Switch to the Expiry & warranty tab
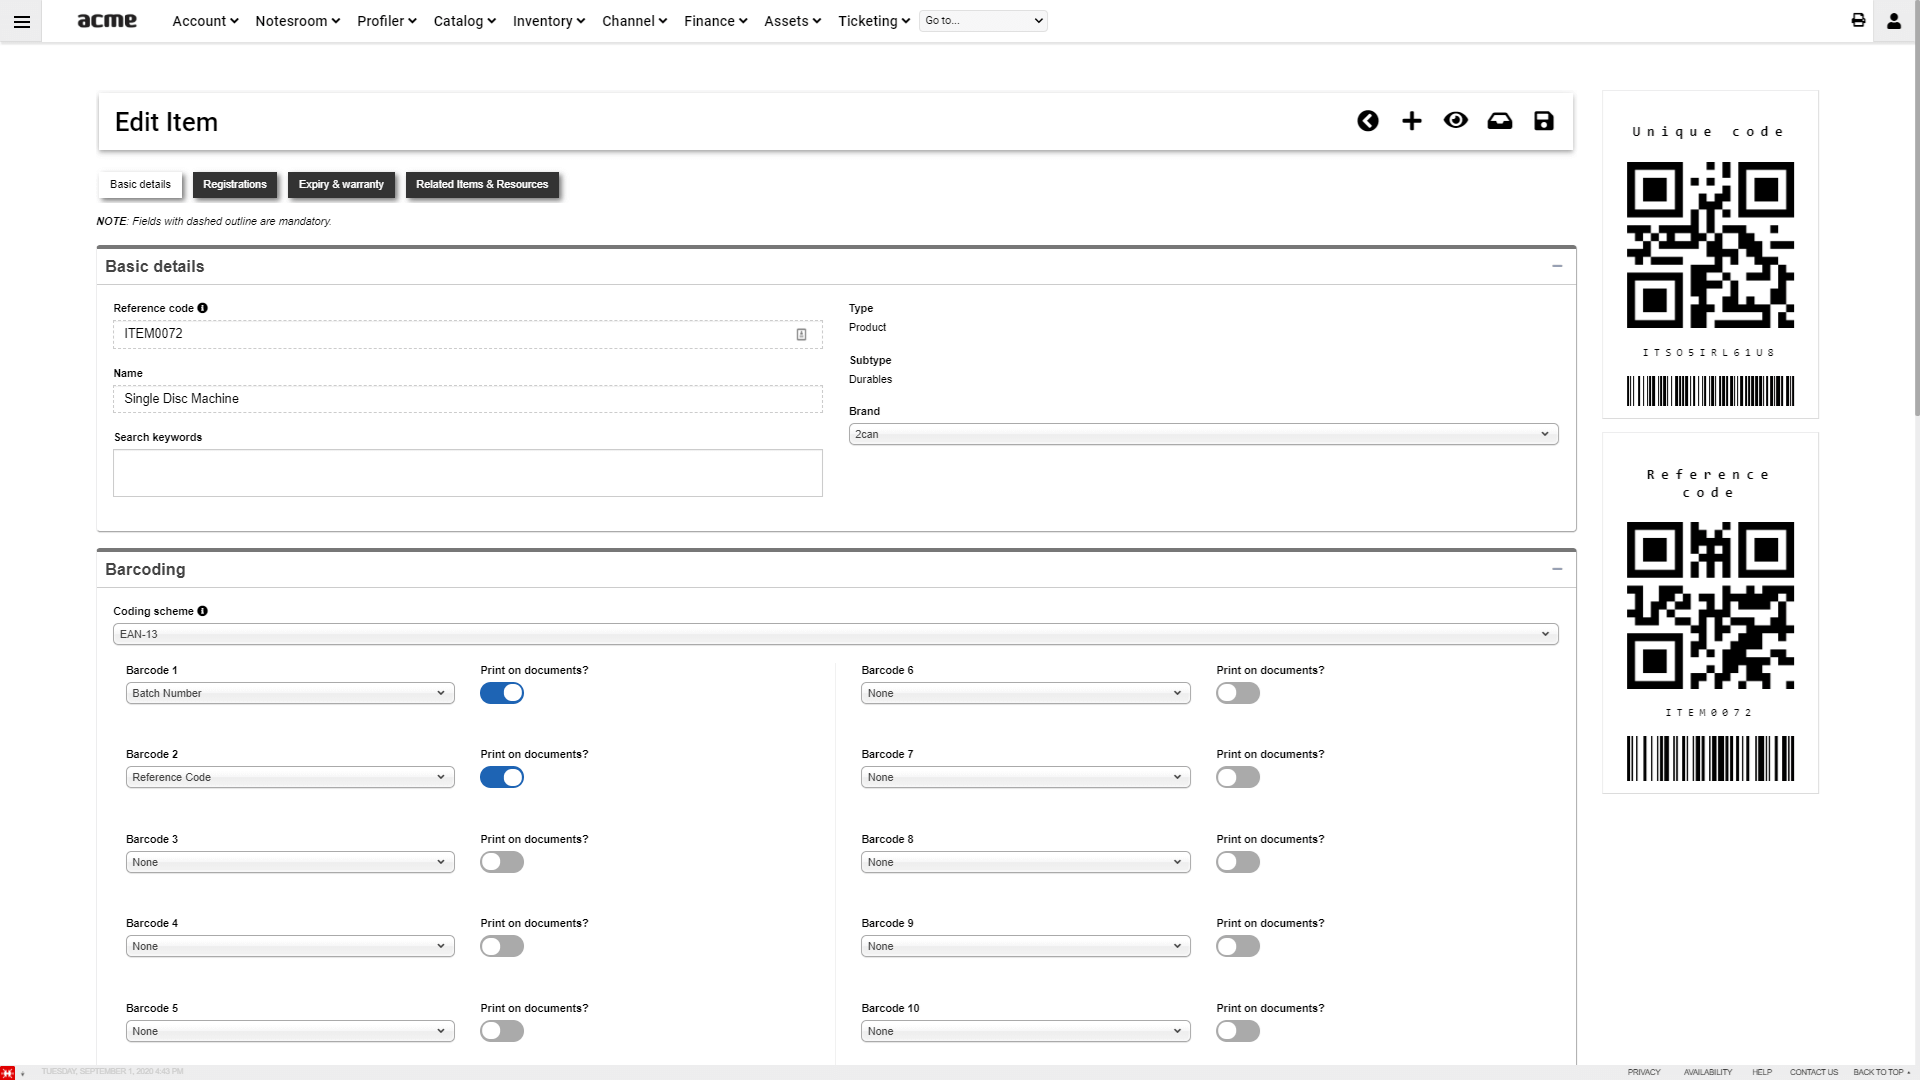Image resolution: width=1920 pixels, height=1080 pixels. coord(341,184)
